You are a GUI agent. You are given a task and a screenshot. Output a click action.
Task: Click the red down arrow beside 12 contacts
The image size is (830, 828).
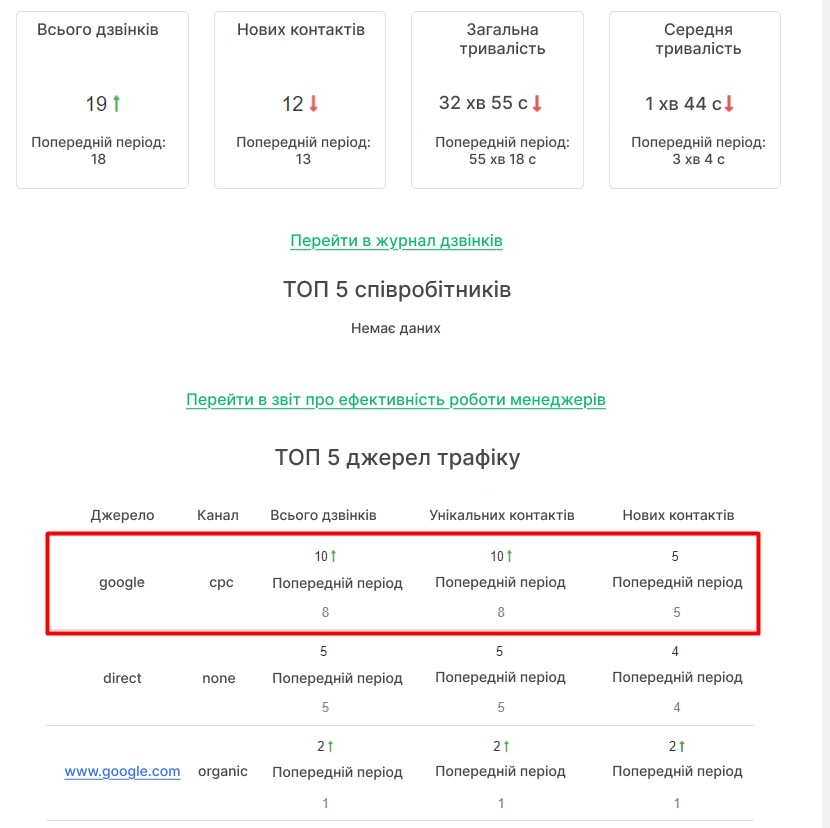pos(313,103)
